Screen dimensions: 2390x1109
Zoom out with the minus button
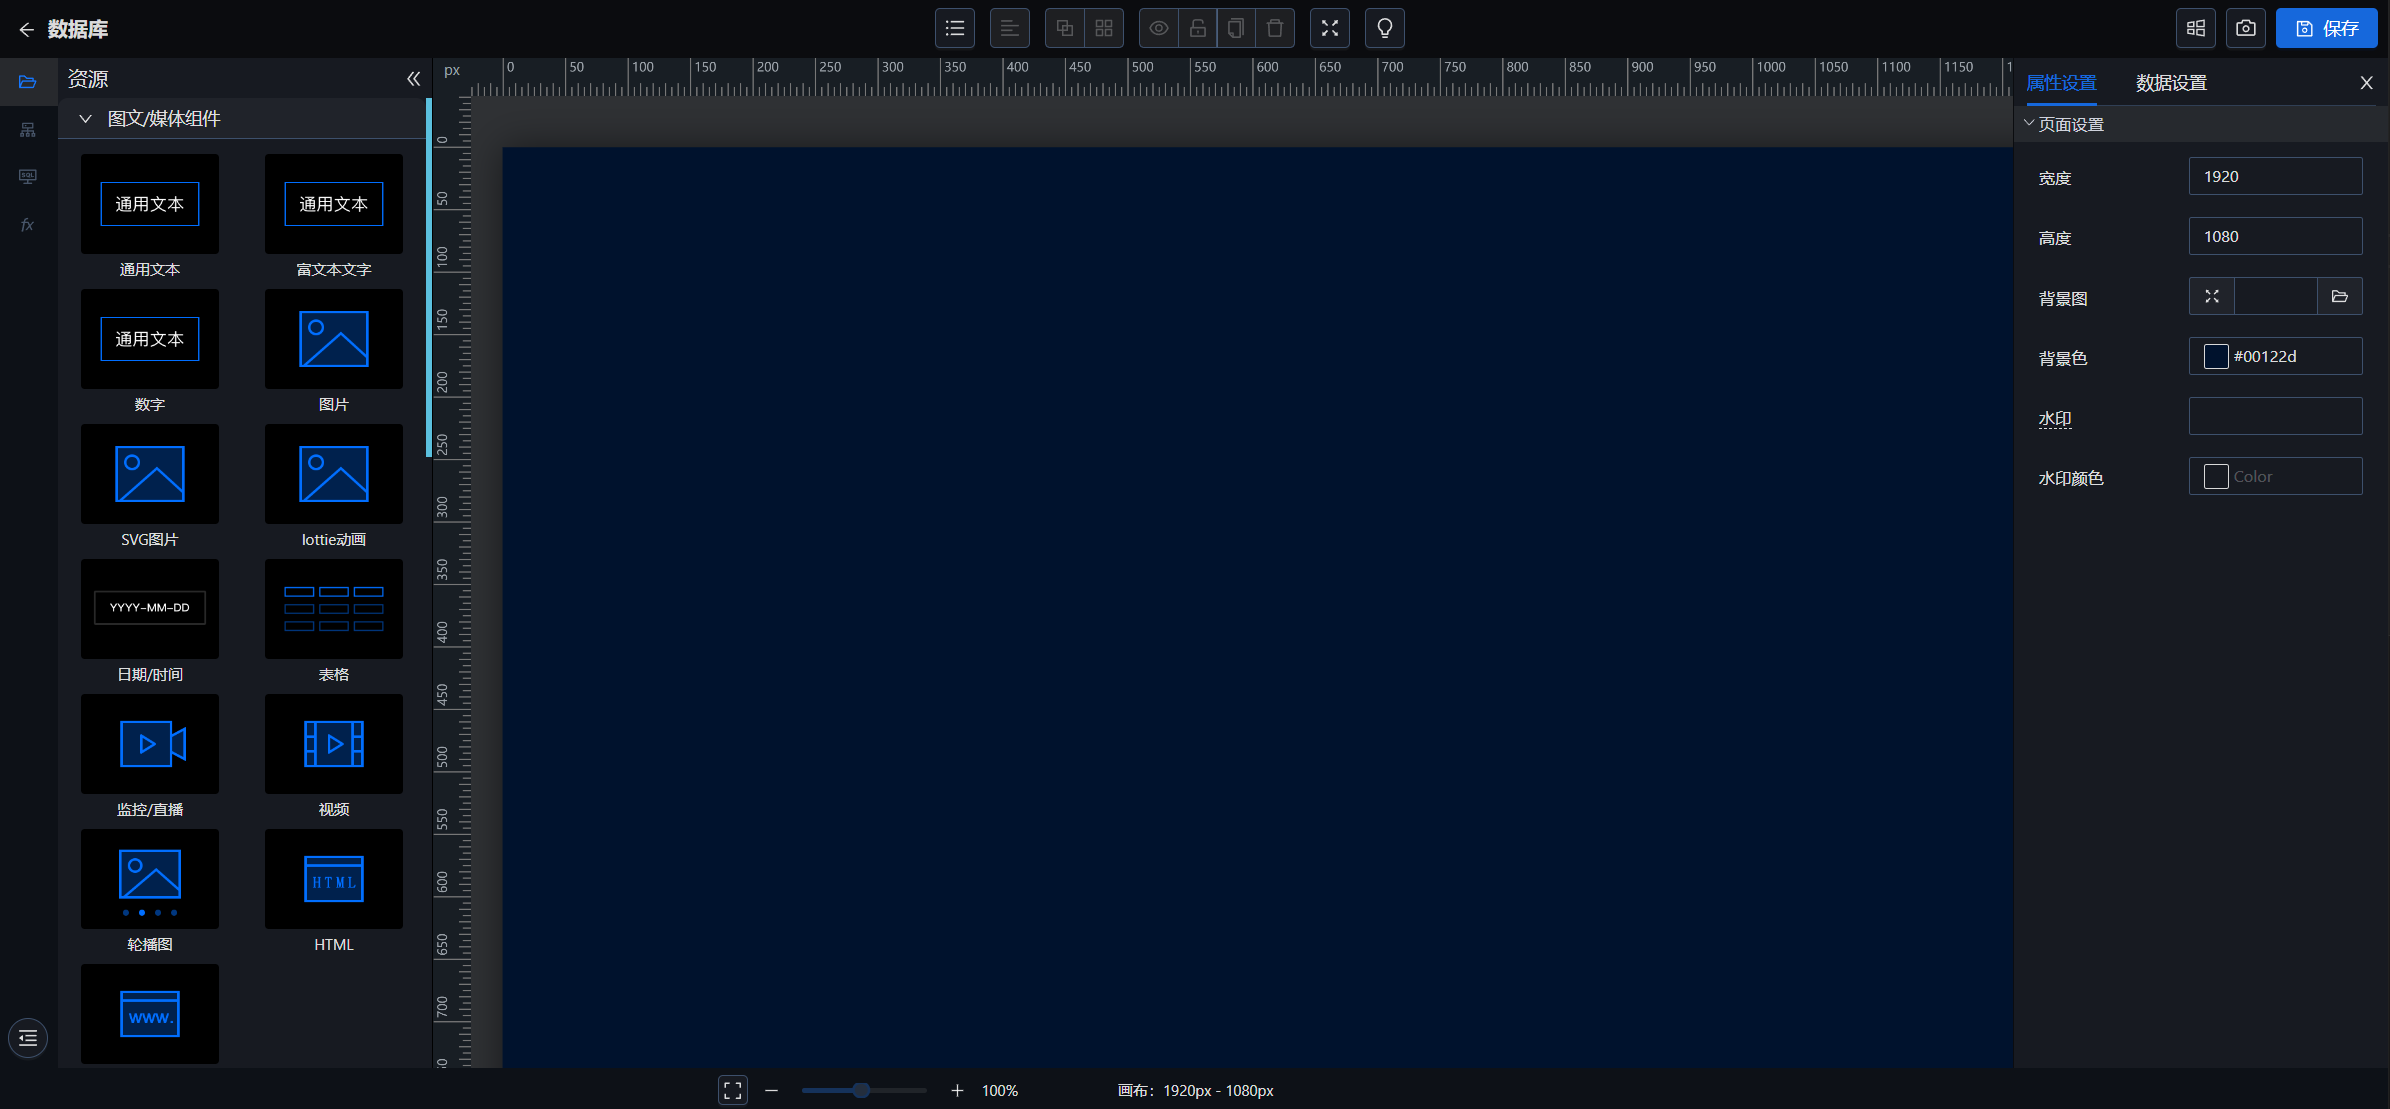pyautogui.click(x=771, y=1090)
